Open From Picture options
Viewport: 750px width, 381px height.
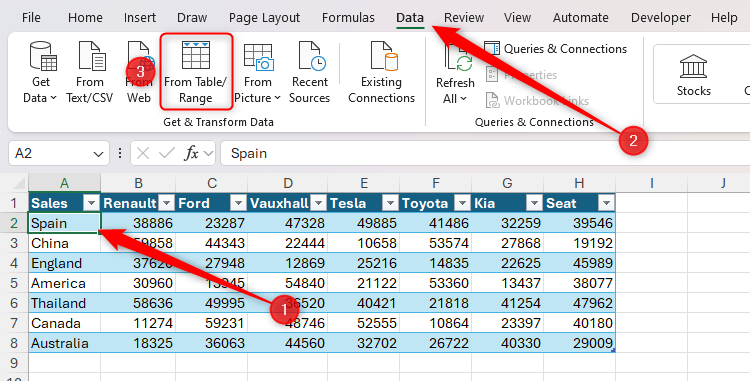point(257,73)
